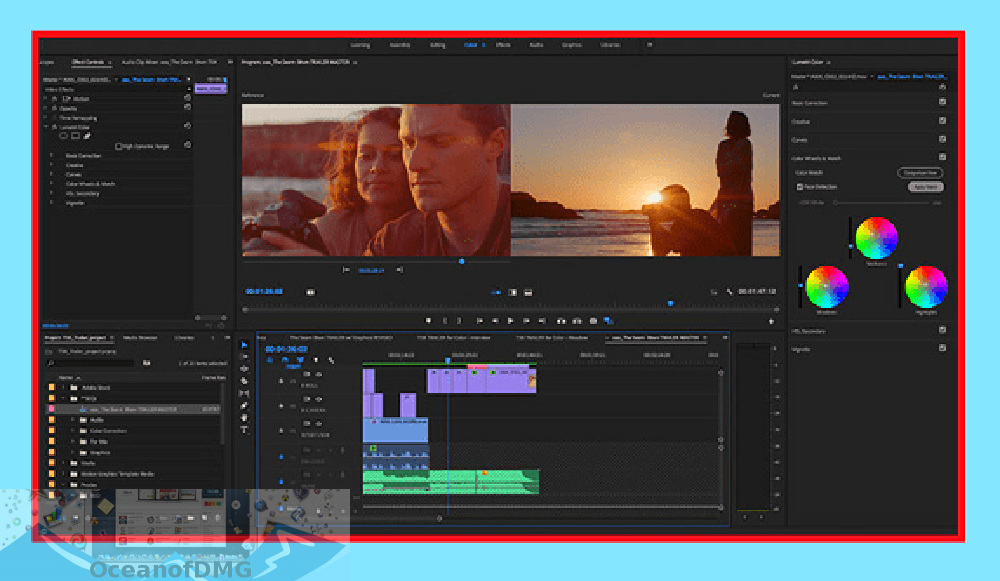The width and height of the screenshot is (1000, 581).
Task: Reset the Motion effect parameters
Action: pyautogui.click(x=187, y=98)
